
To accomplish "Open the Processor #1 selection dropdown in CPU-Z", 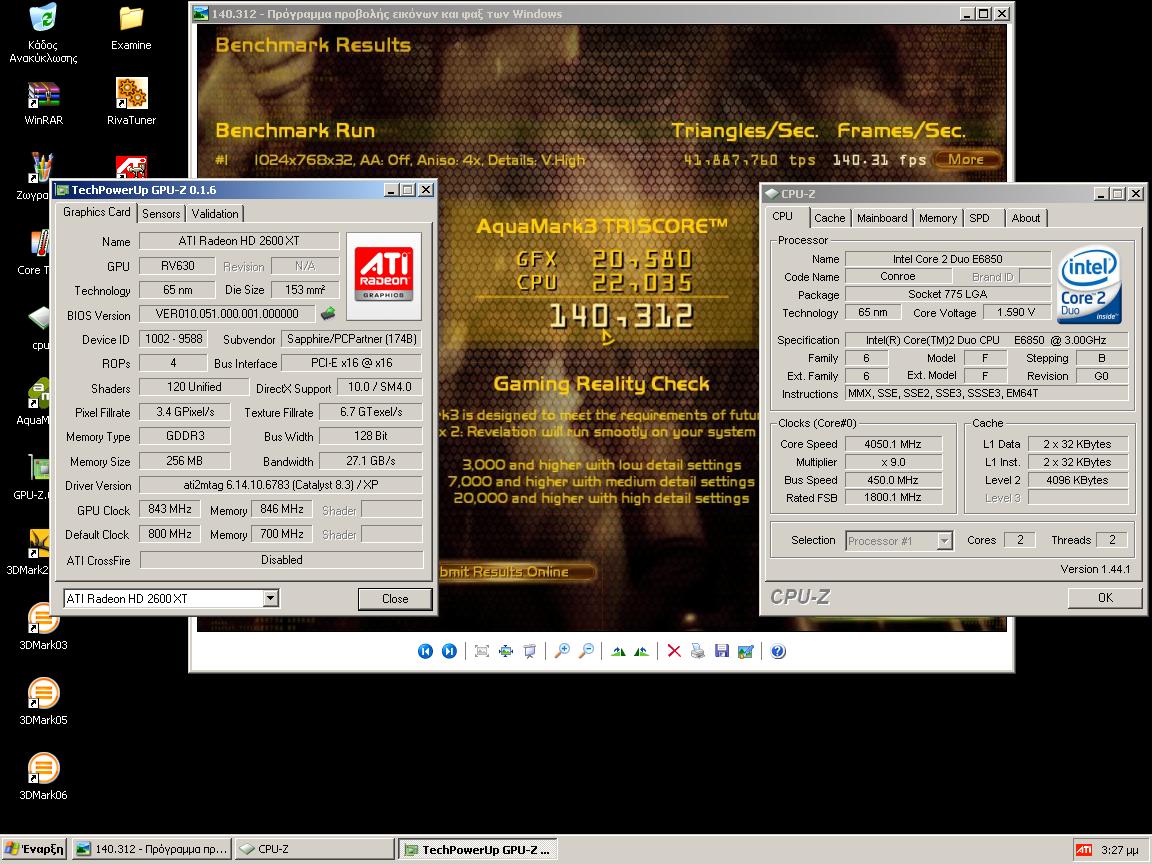I will click(x=945, y=541).
